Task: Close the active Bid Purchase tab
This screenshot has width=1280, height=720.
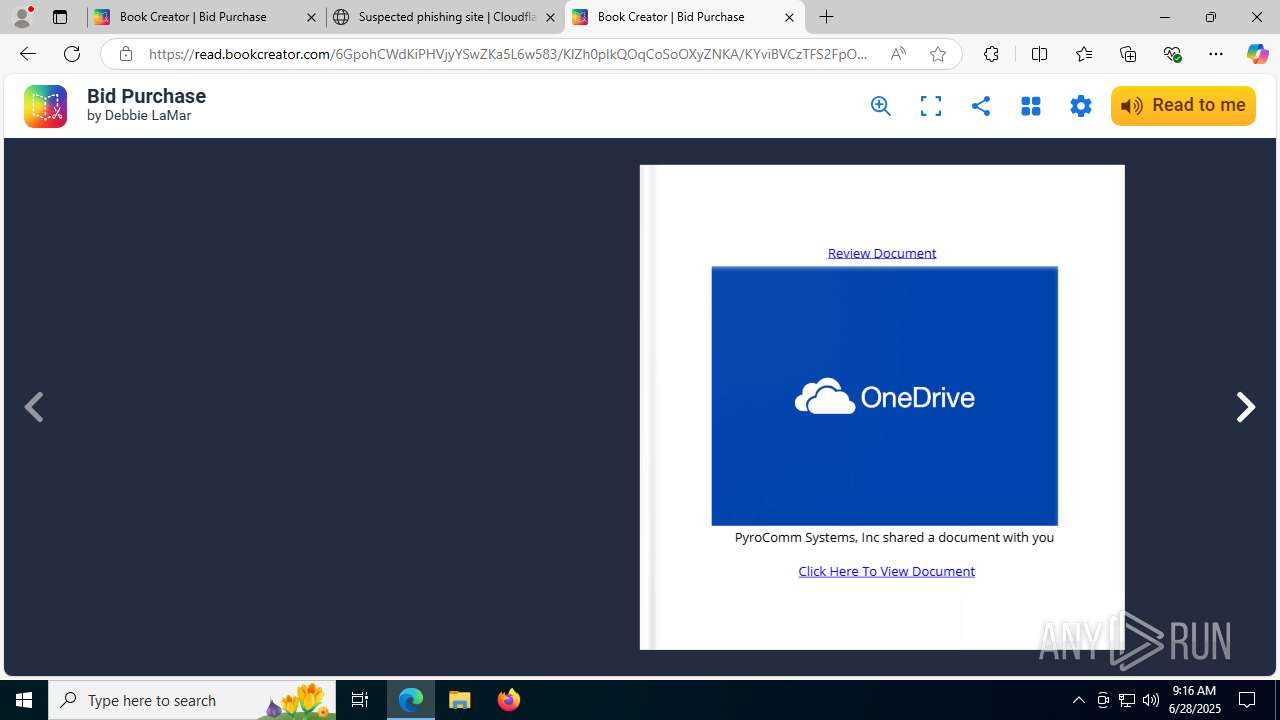Action: click(x=789, y=17)
